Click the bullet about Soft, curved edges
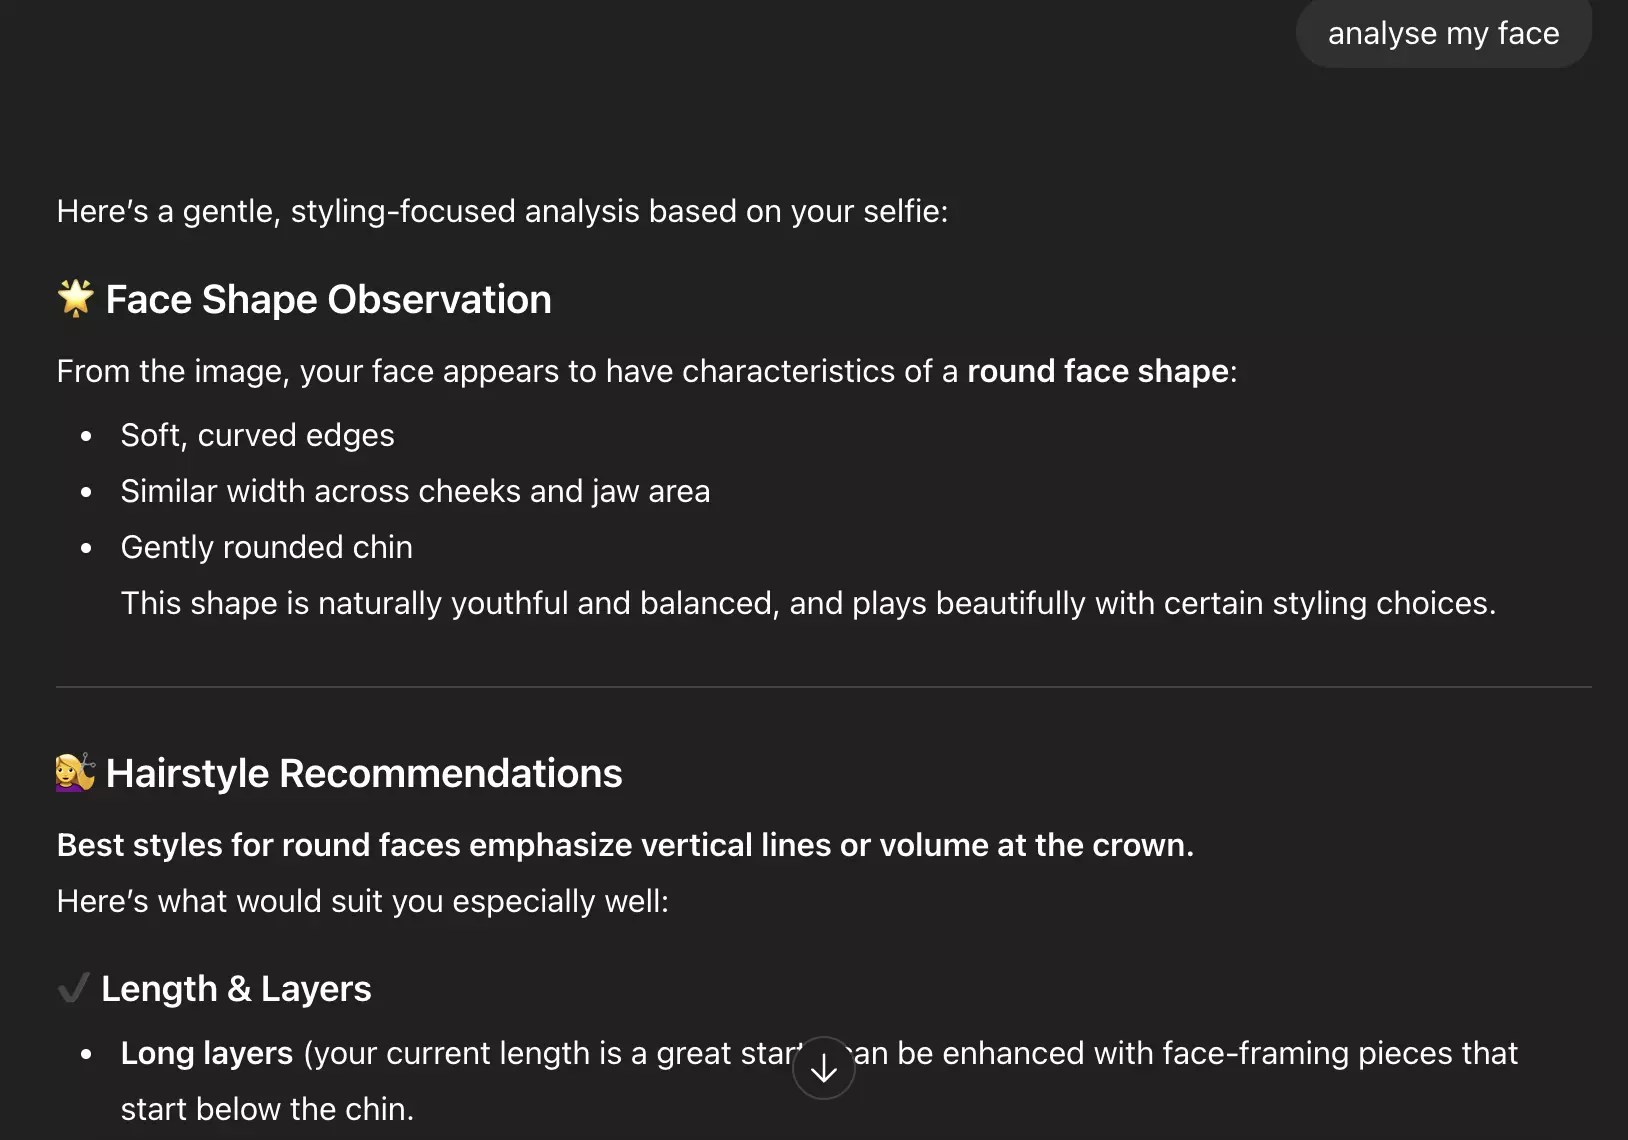 click(257, 435)
